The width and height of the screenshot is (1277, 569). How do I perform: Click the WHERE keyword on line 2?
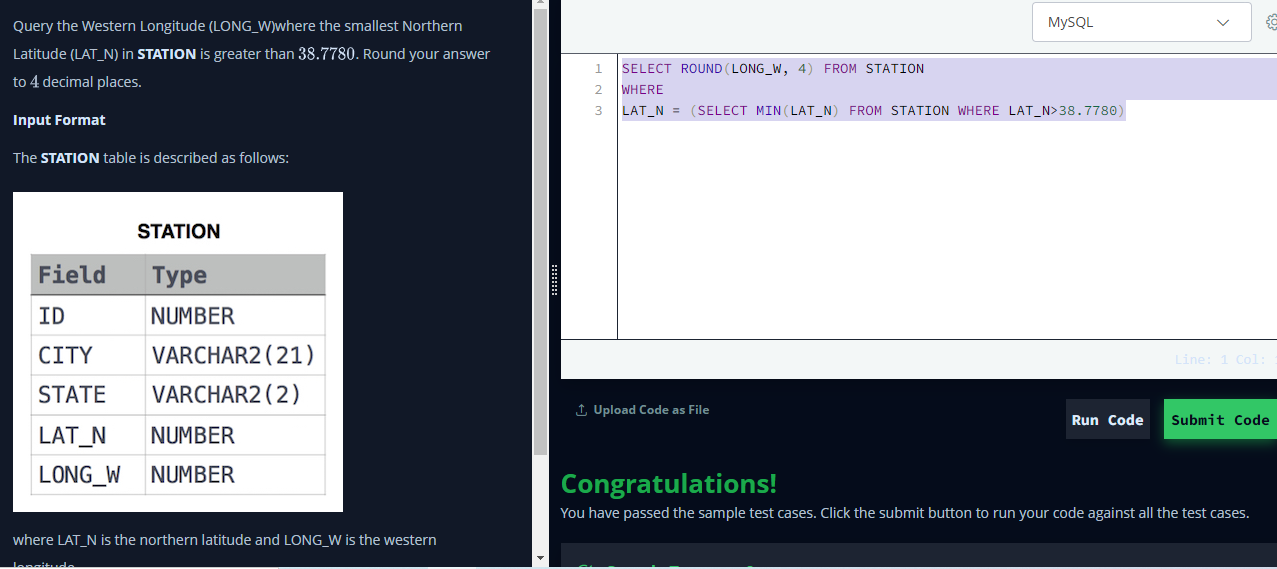pyautogui.click(x=642, y=90)
